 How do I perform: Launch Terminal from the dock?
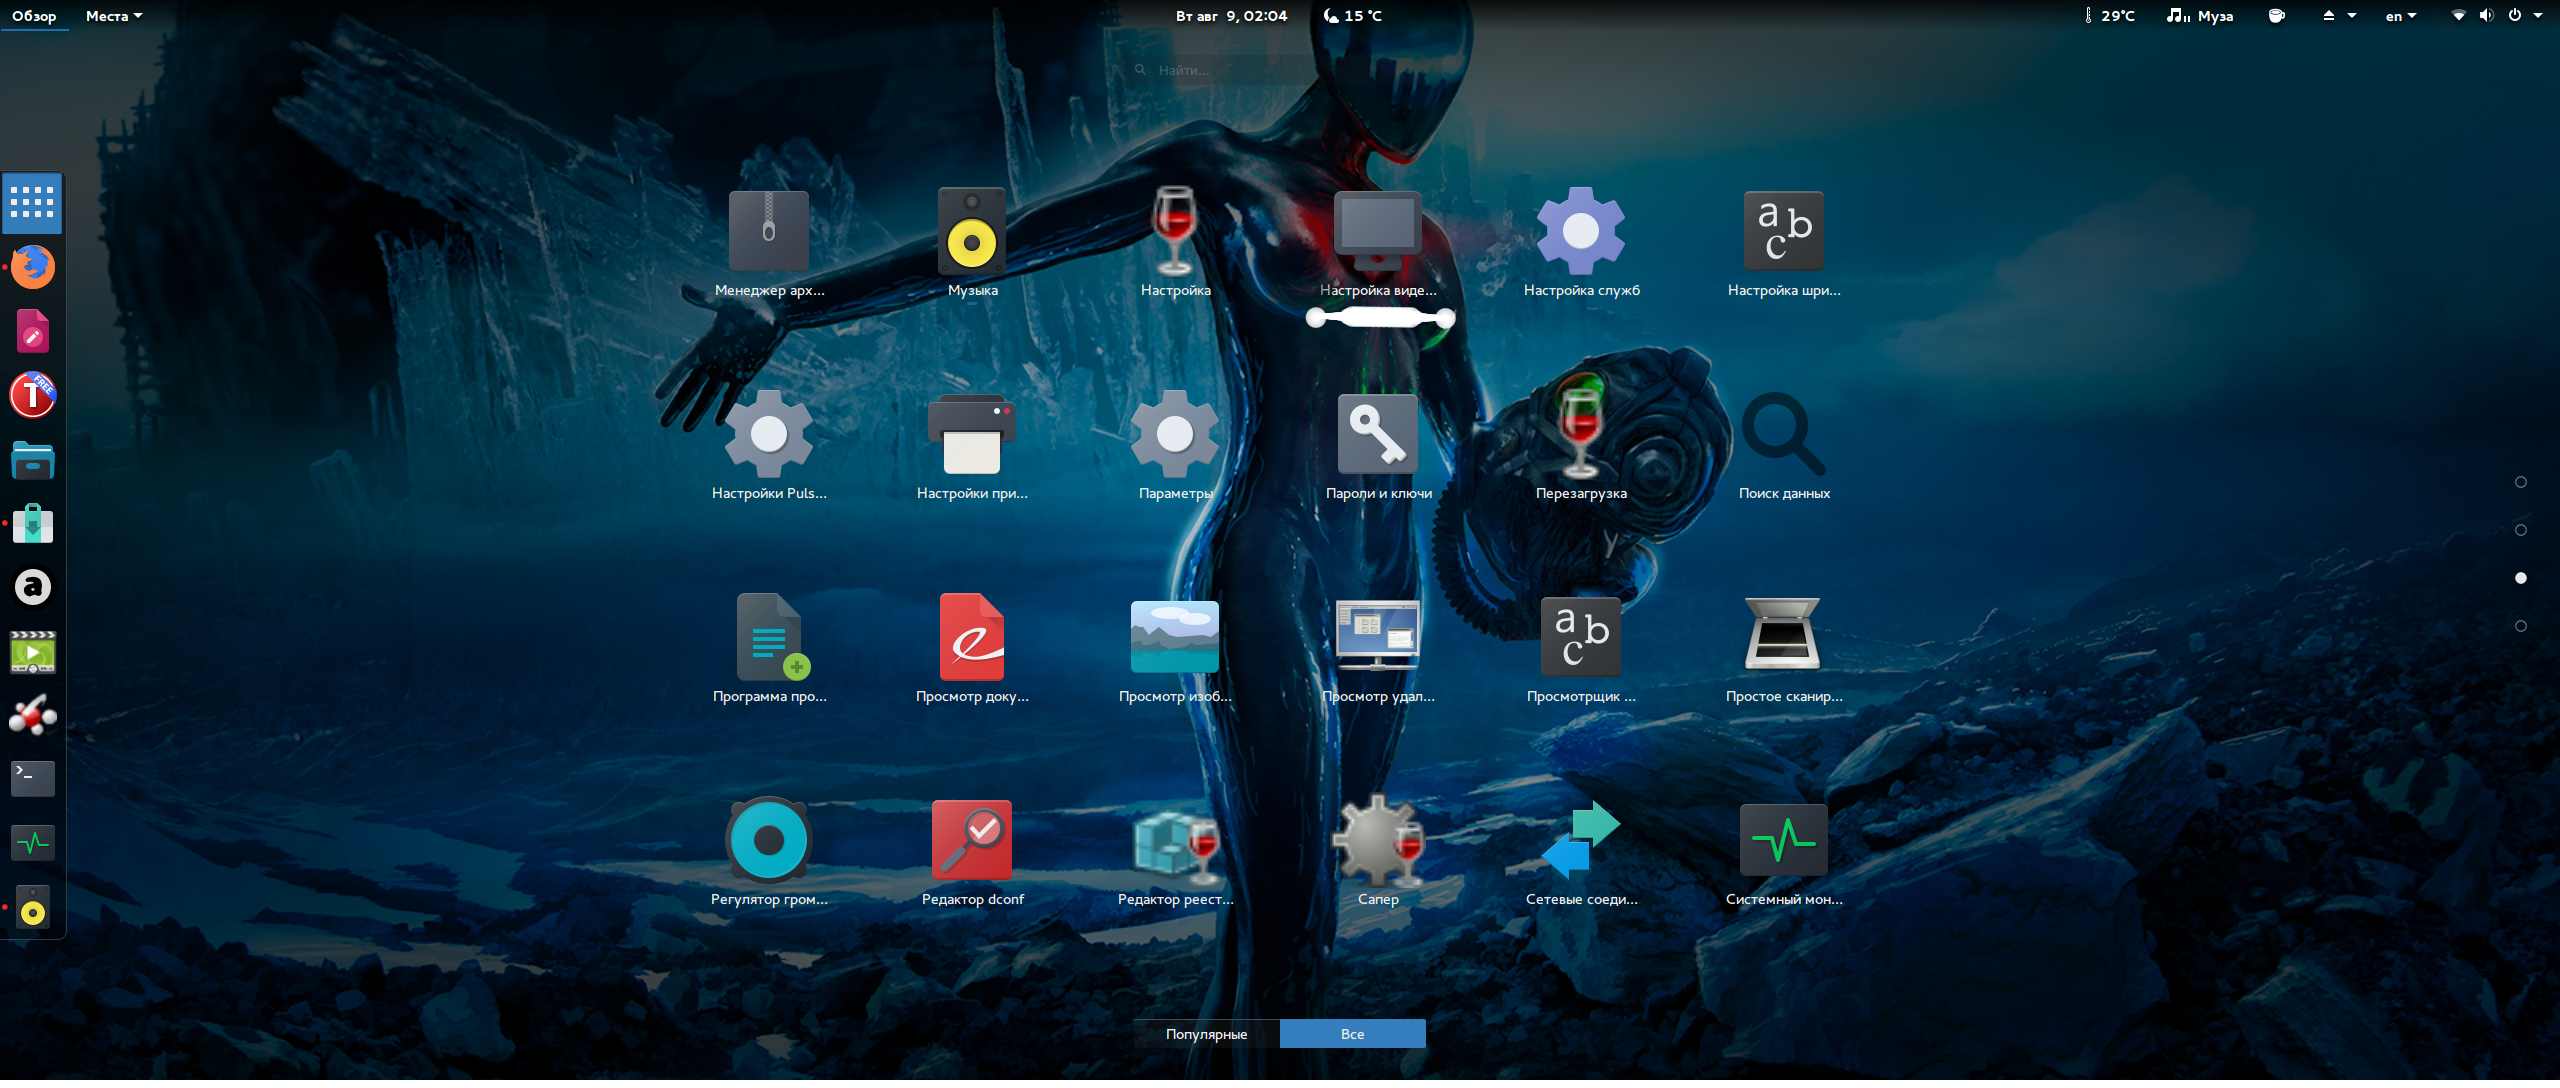pos(33,778)
